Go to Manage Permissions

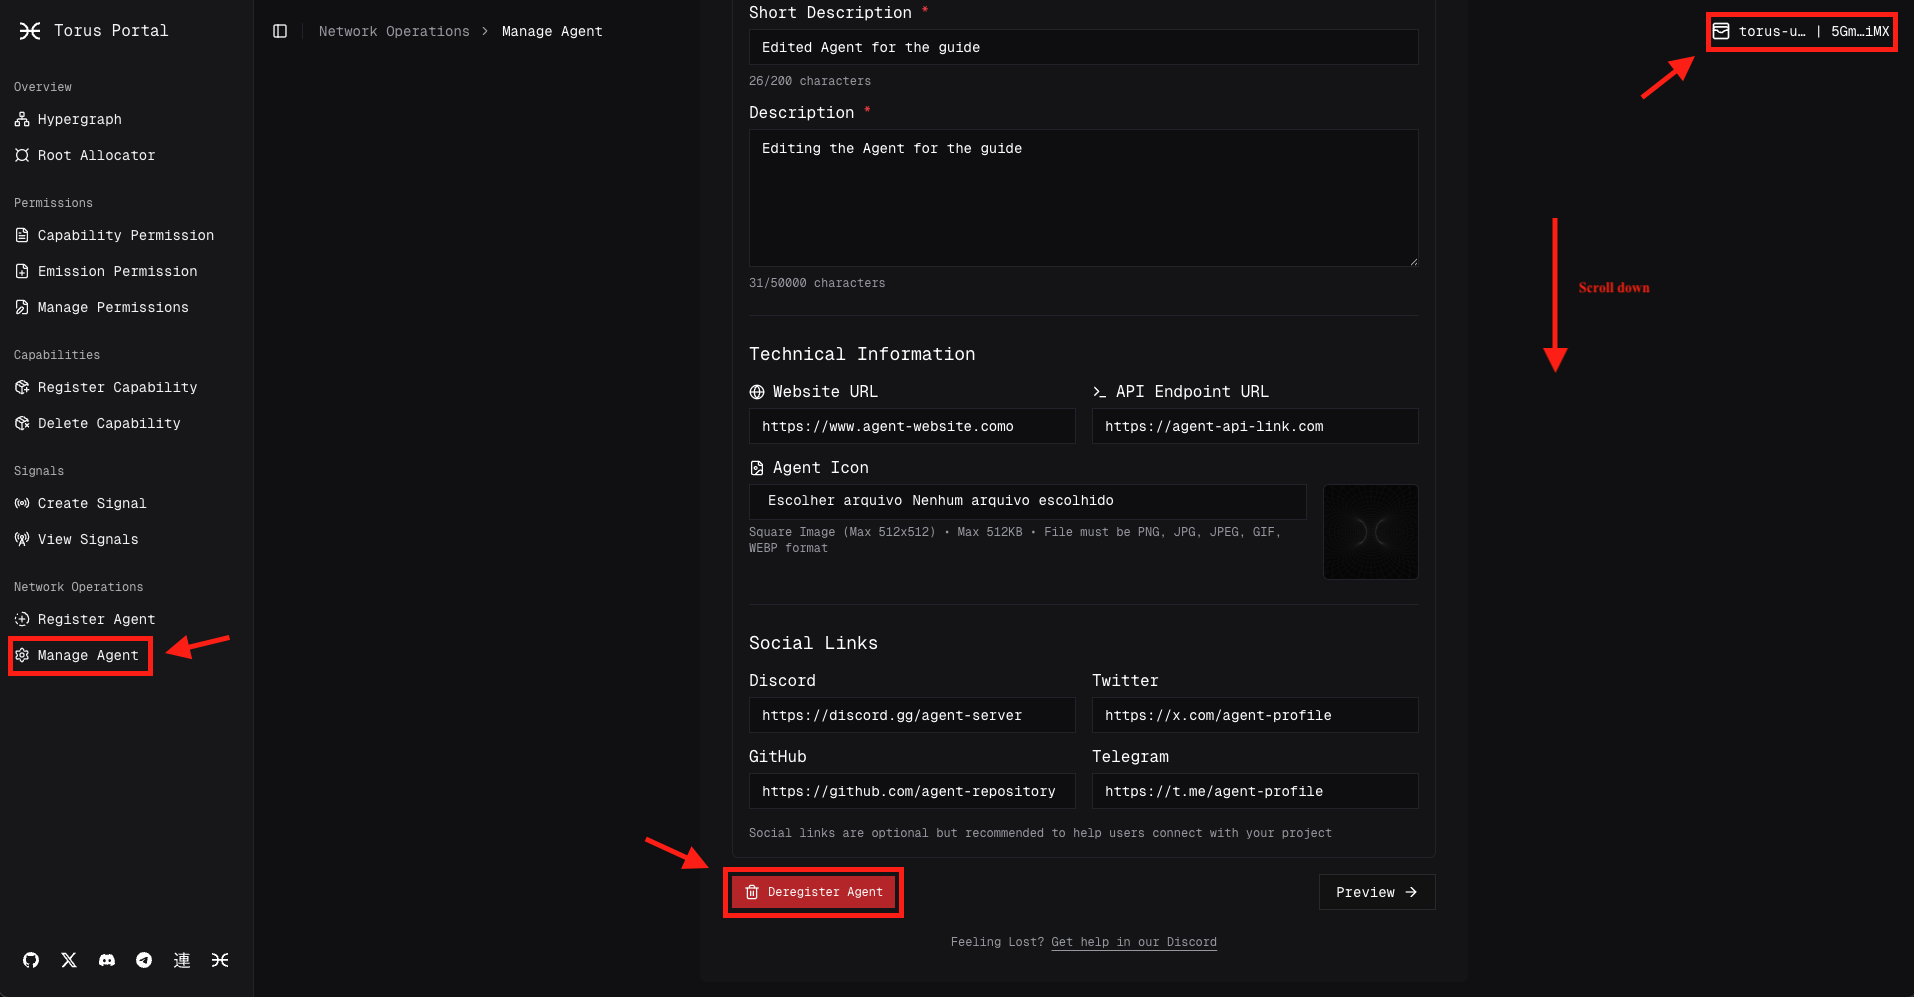[x=112, y=307]
